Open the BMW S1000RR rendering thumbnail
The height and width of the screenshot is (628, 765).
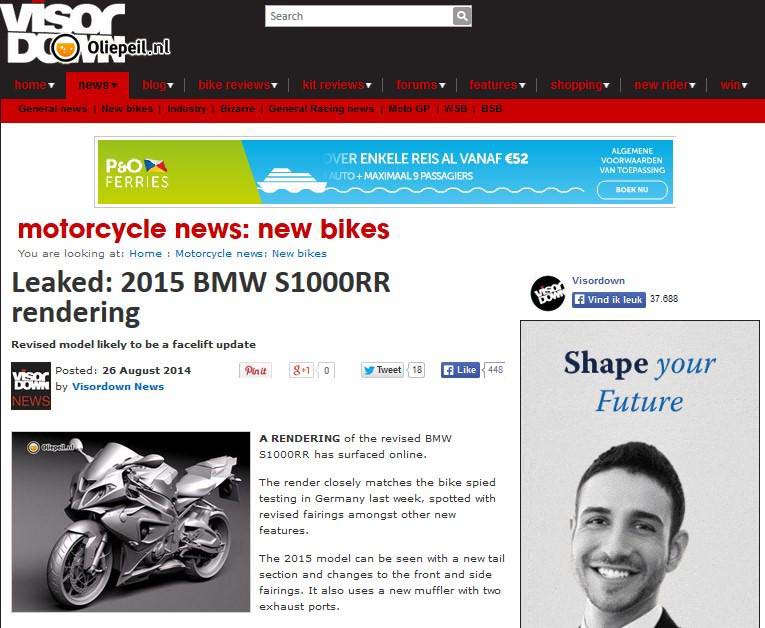(x=131, y=522)
